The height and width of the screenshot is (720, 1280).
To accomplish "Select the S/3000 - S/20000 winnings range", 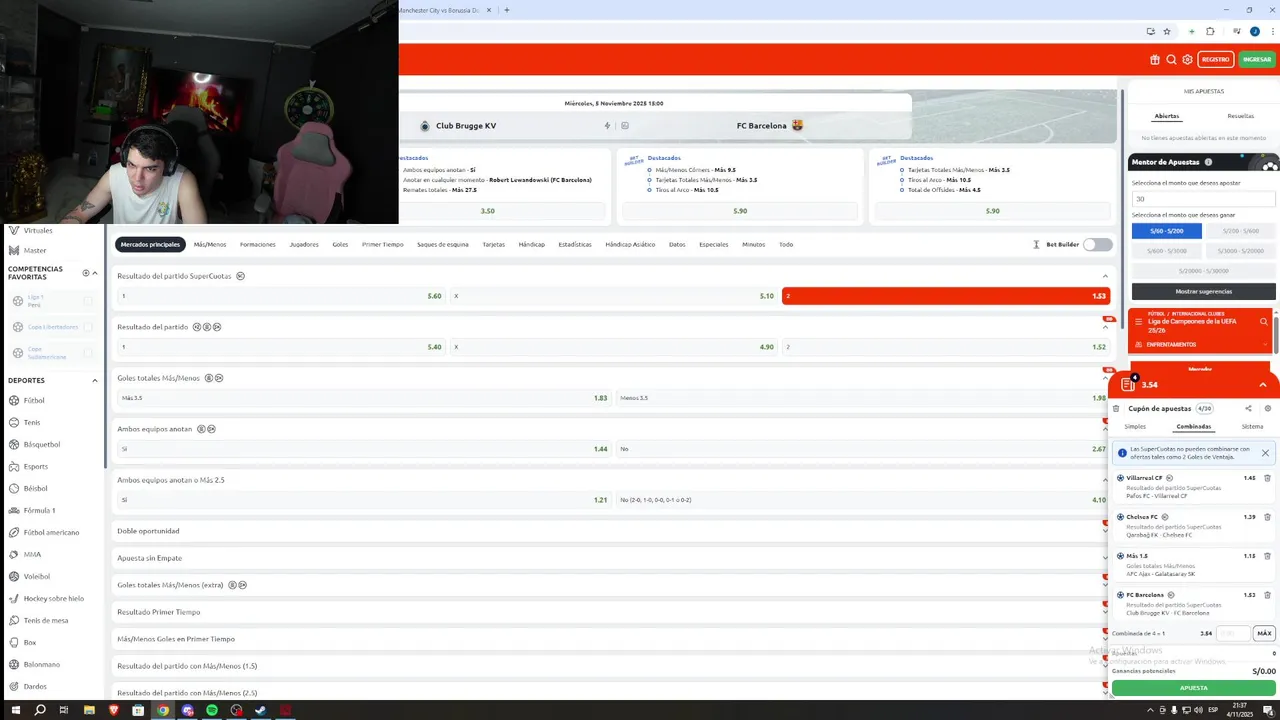I will [1240, 251].
